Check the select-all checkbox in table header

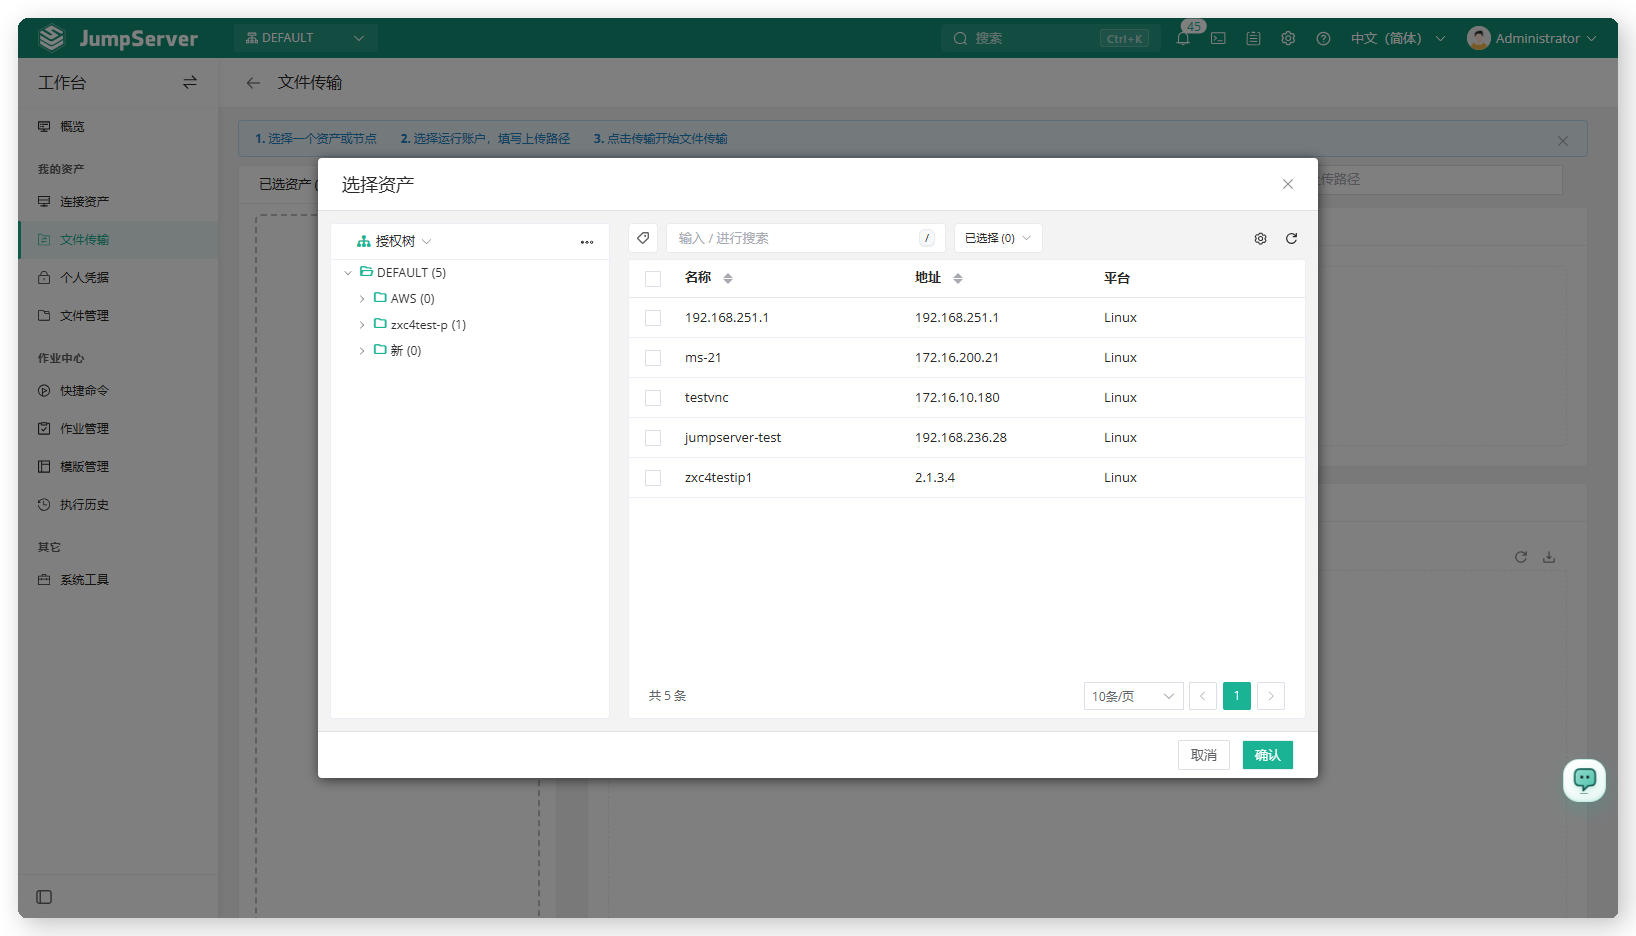point(653,278)
